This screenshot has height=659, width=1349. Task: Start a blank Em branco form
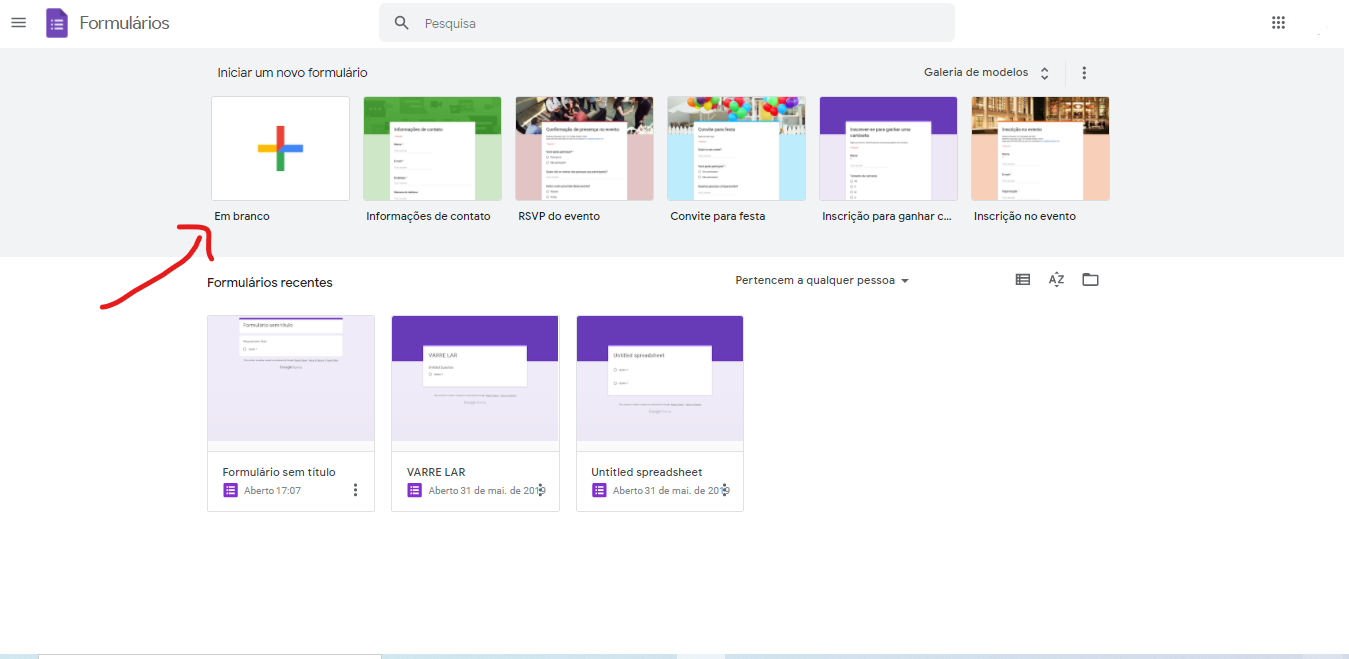pos(280,148)
